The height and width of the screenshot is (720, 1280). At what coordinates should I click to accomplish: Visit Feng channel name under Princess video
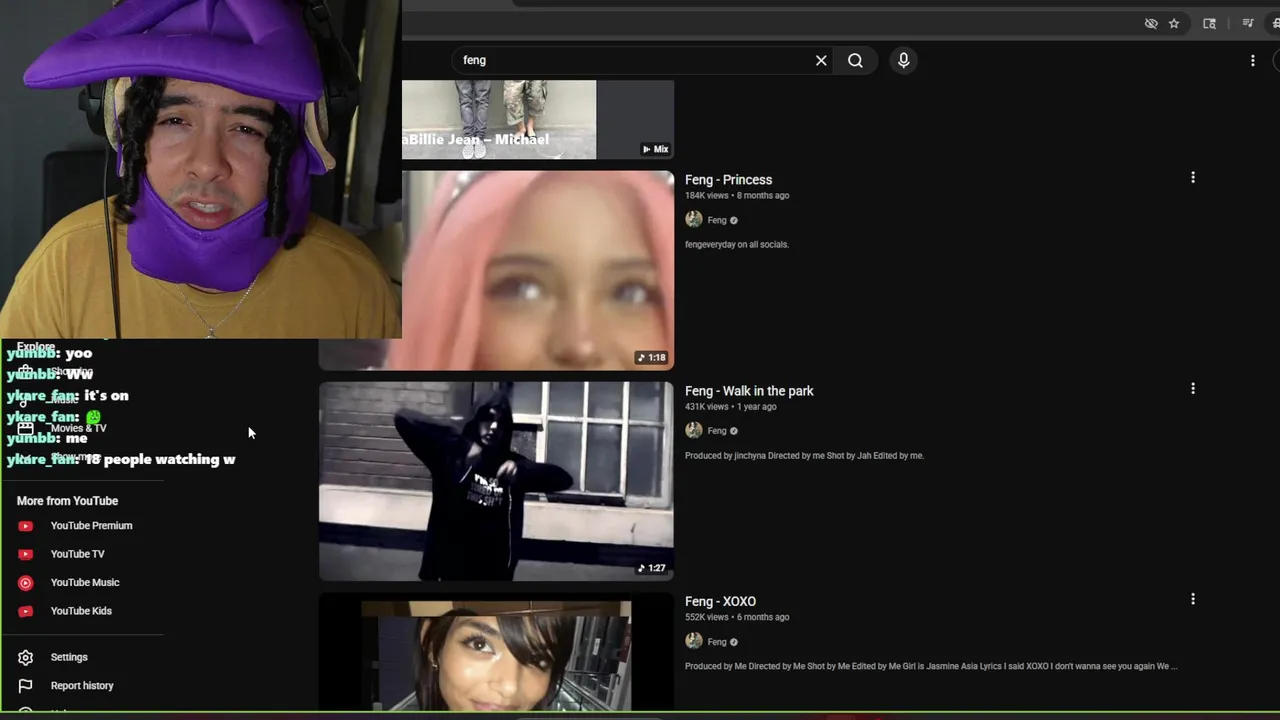pyautogui.click(x=717, y=220)
